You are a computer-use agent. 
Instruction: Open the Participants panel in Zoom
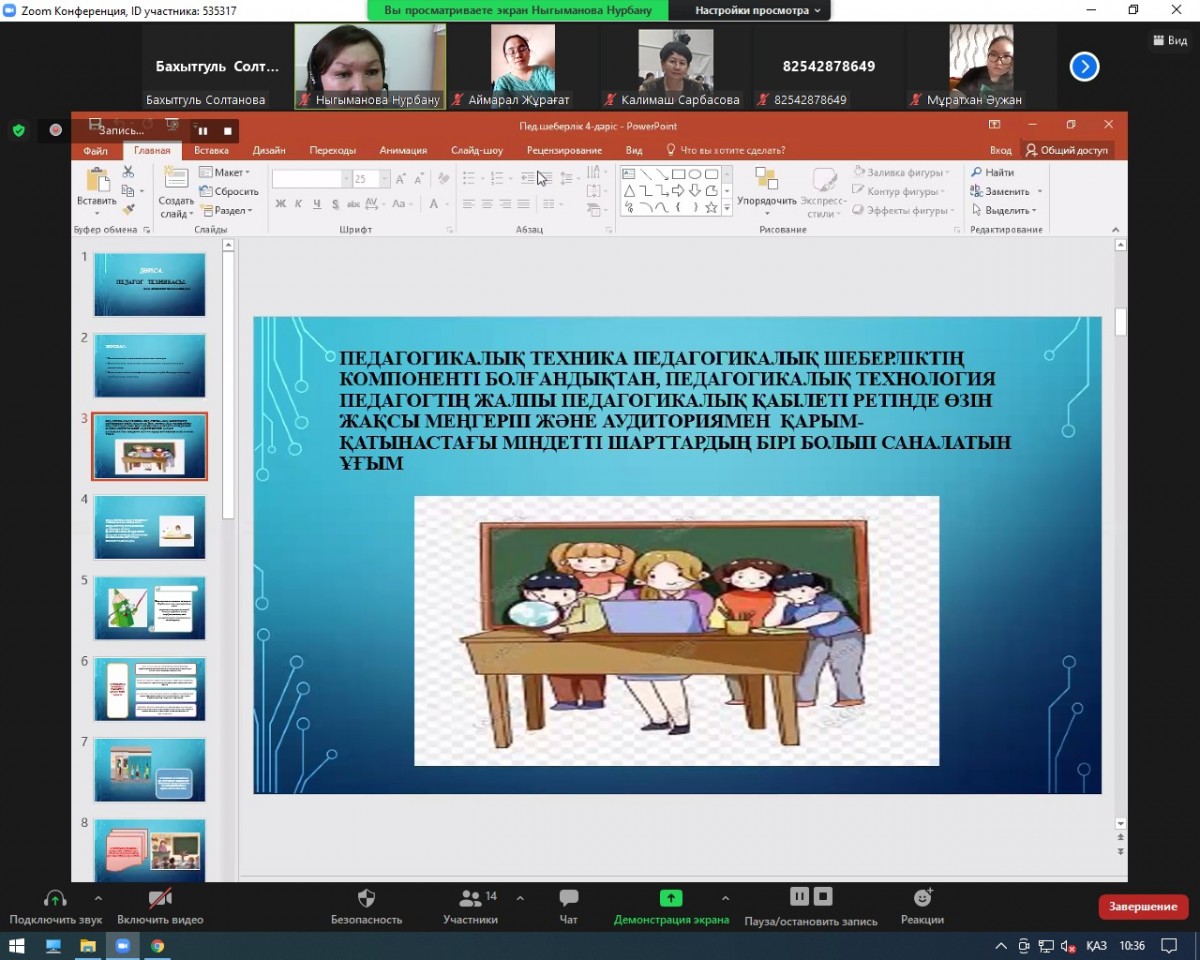pyautogui.click(x=470, y=898)
